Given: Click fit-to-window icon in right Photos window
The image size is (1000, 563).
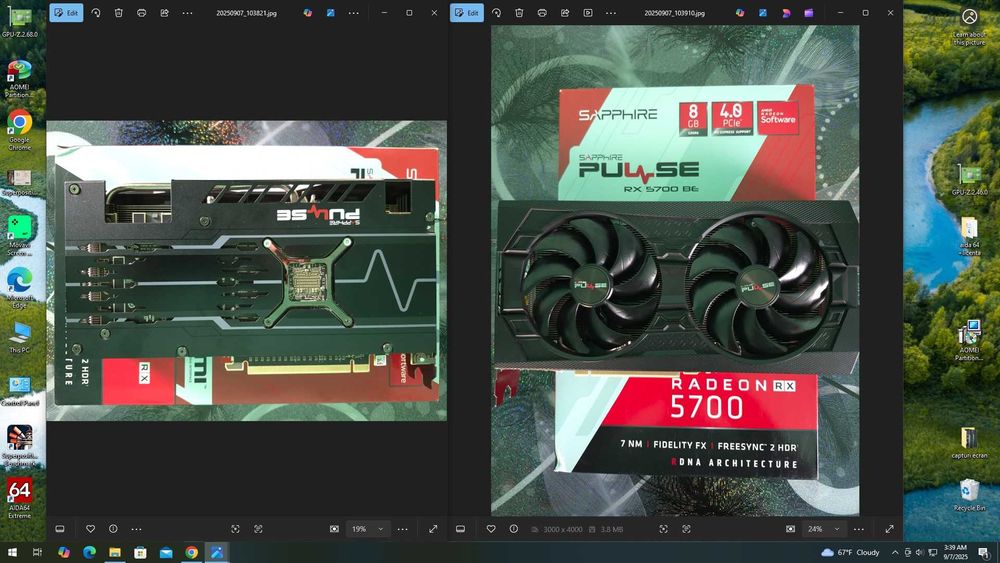Looking at the screenshot, I should click(663, 529).
